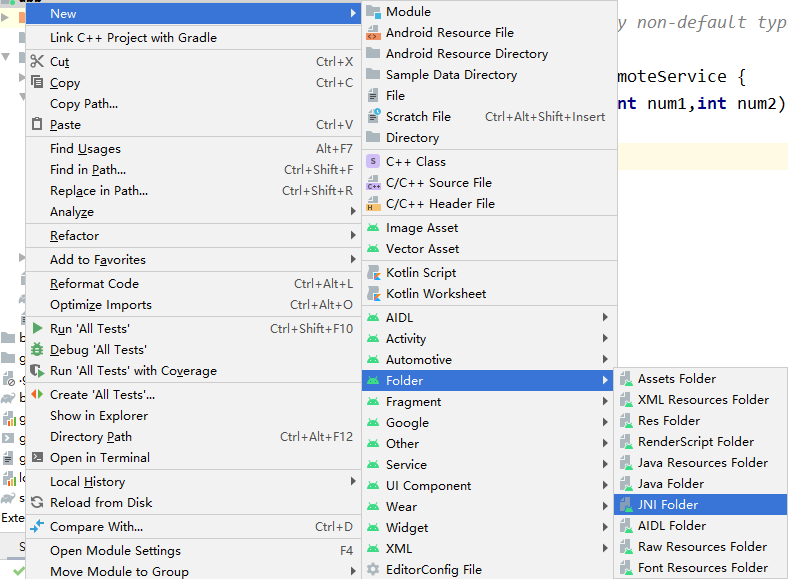Click the C/C++ Header File icon
Viewport: 788px width, 579px height.
[x=373, y=204]
